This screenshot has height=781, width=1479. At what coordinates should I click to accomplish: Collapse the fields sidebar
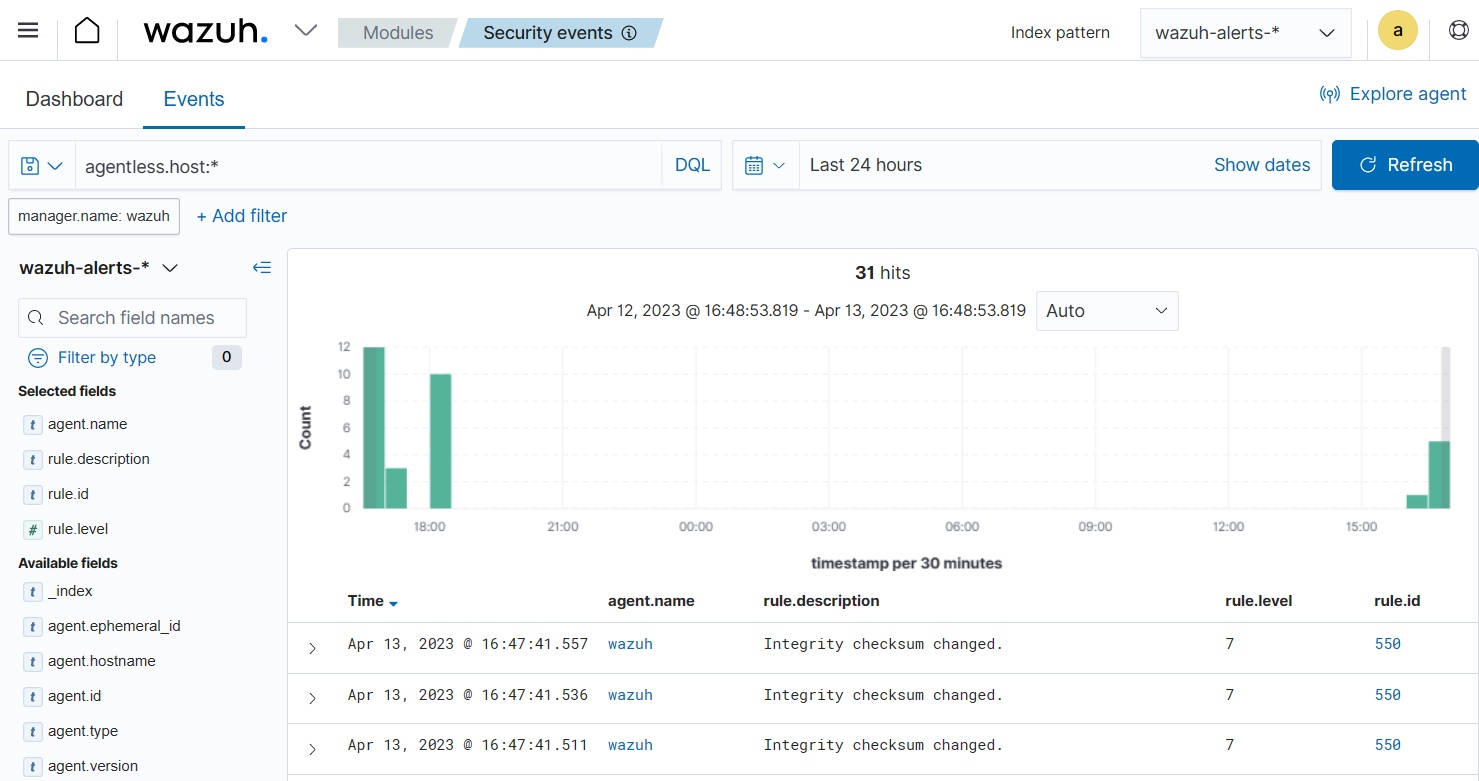pyautogui.click(x=261, y=267)
